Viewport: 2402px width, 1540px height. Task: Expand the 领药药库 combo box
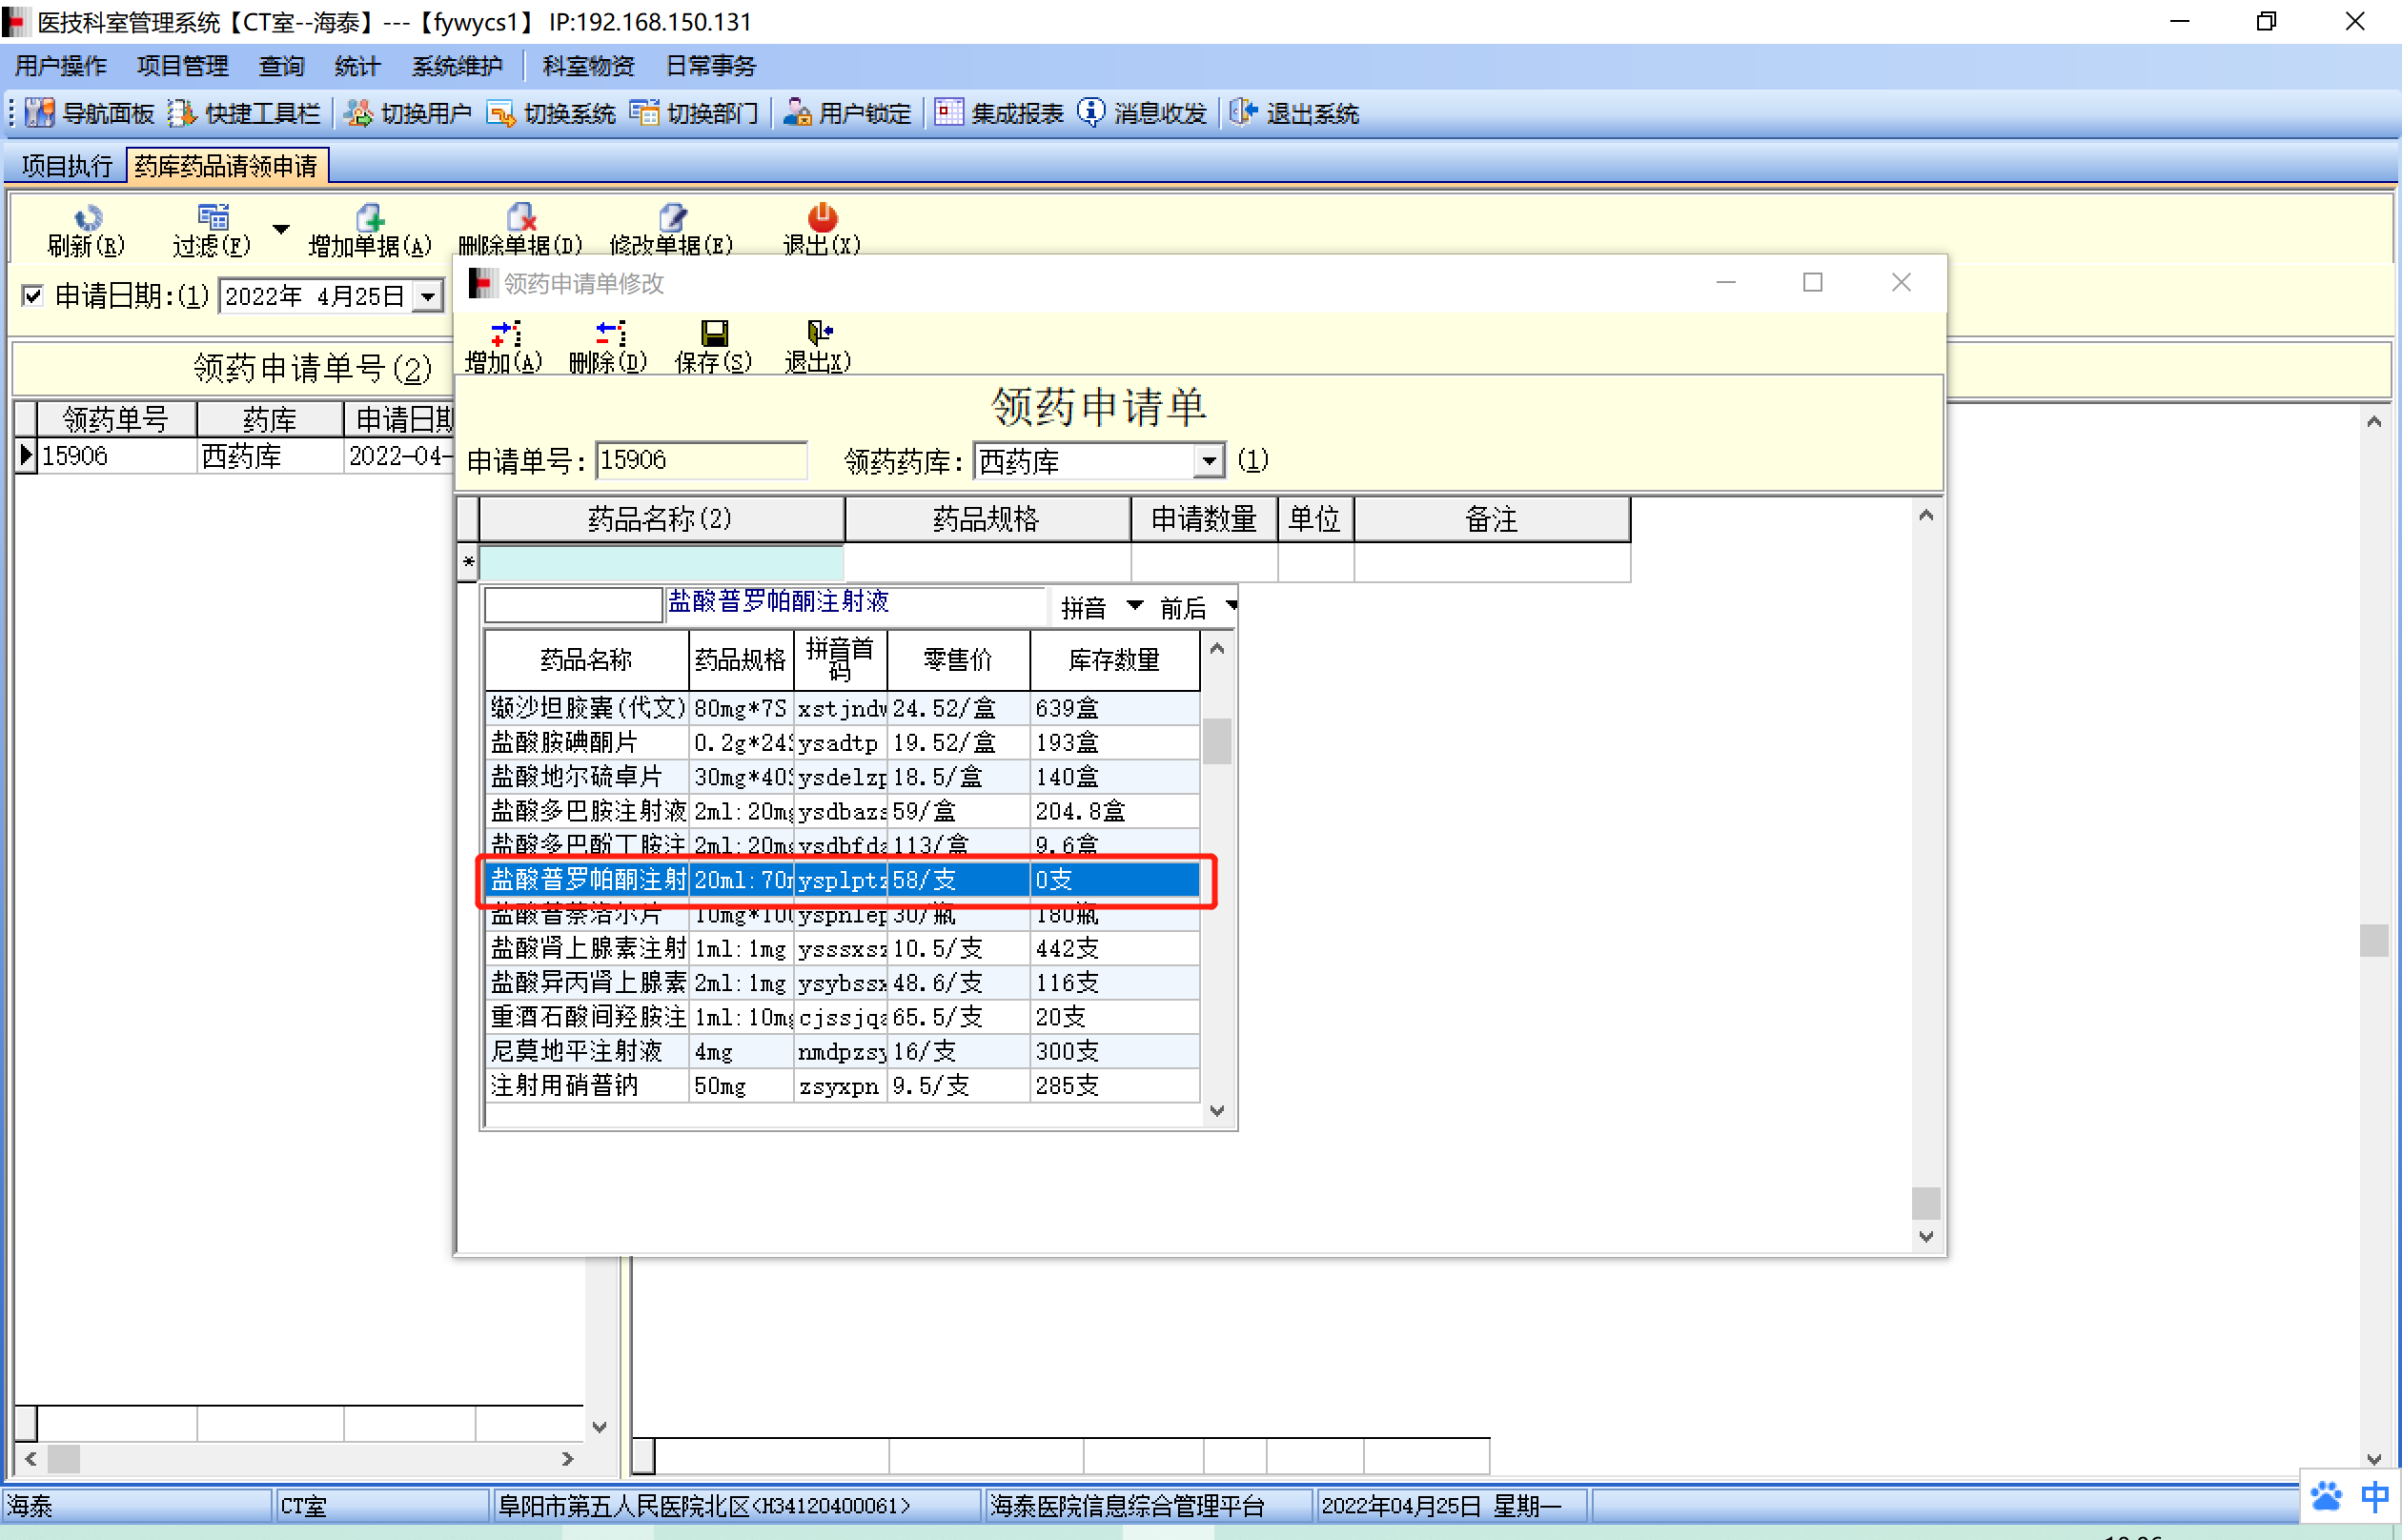(x=1209, y=461)
